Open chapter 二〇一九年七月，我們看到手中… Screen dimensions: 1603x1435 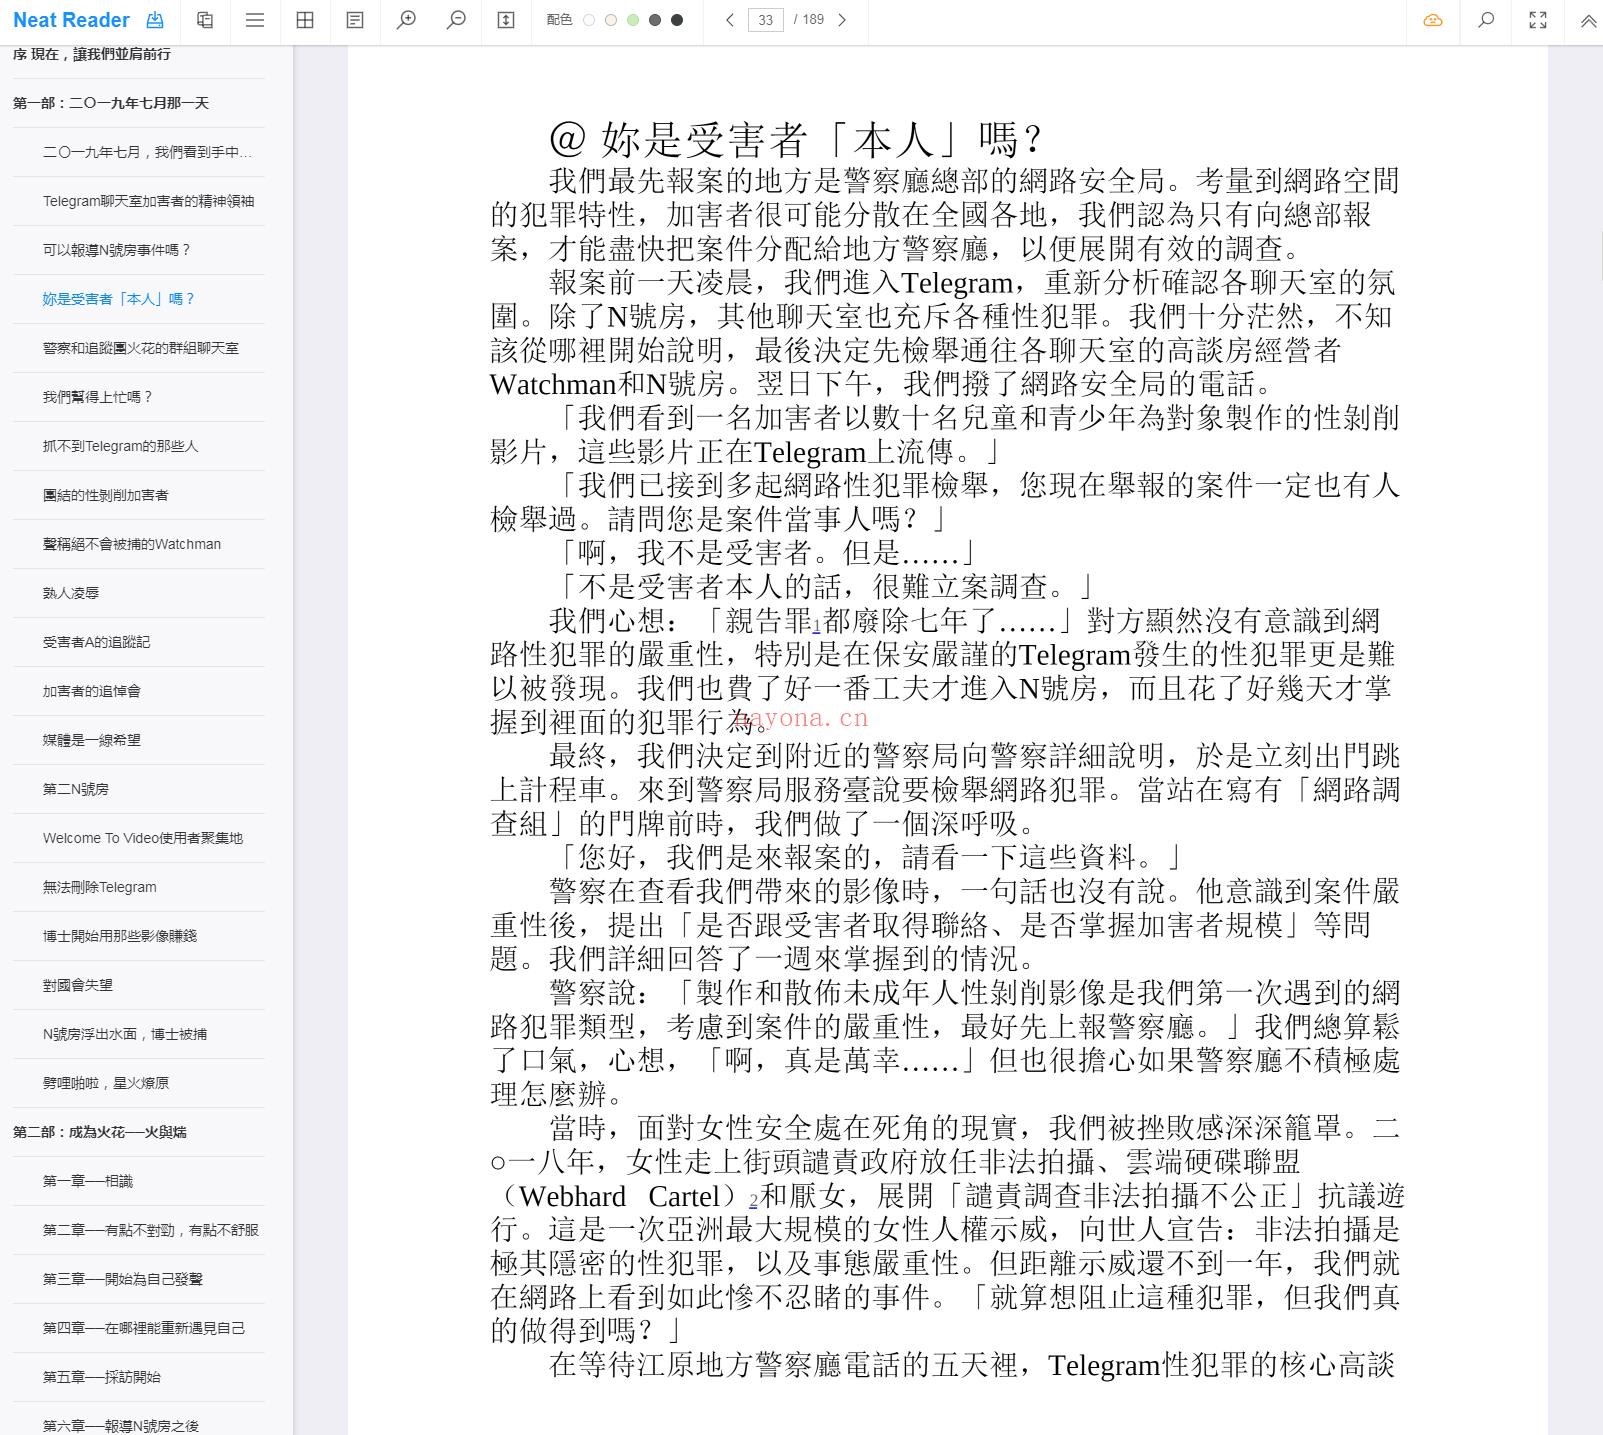pyautogui.click(x=147, y=152)
